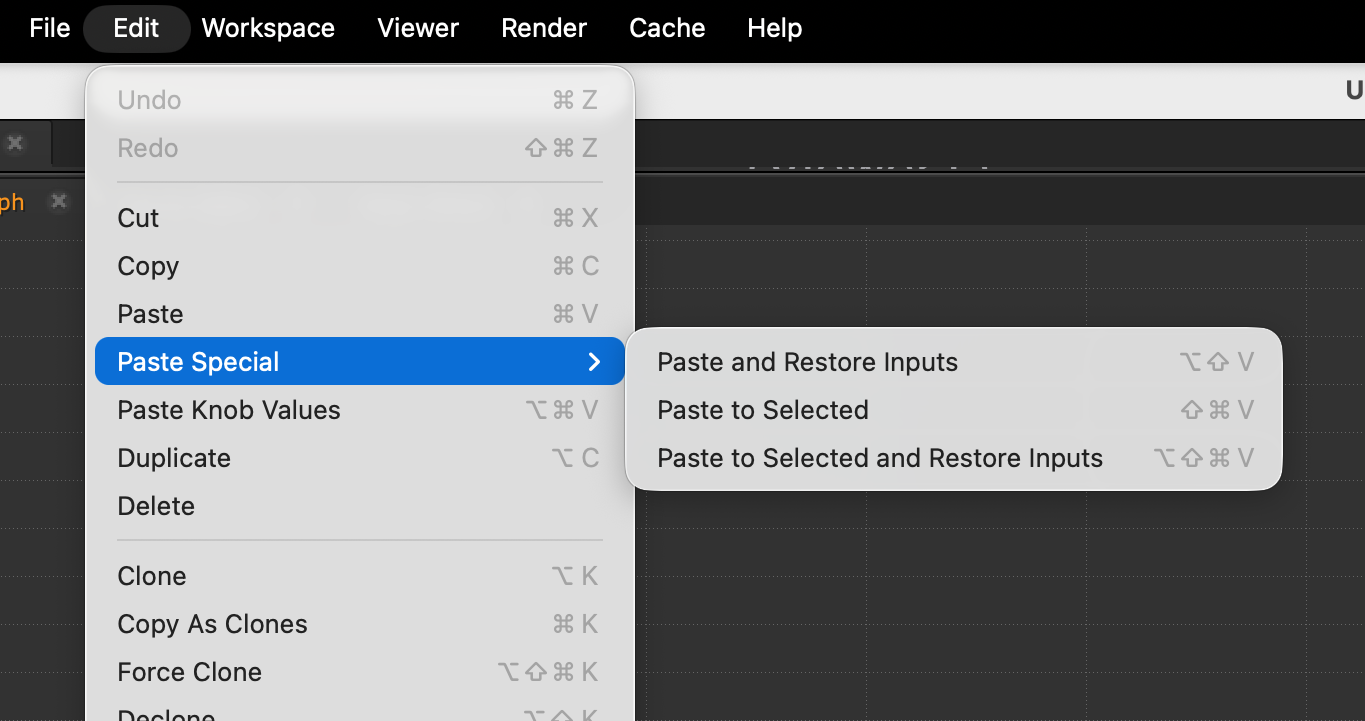Screen dimensions: 1365x721
Task: Click Delete in the Edit menu
Action: pyautogui.click(x=156, y=506)
